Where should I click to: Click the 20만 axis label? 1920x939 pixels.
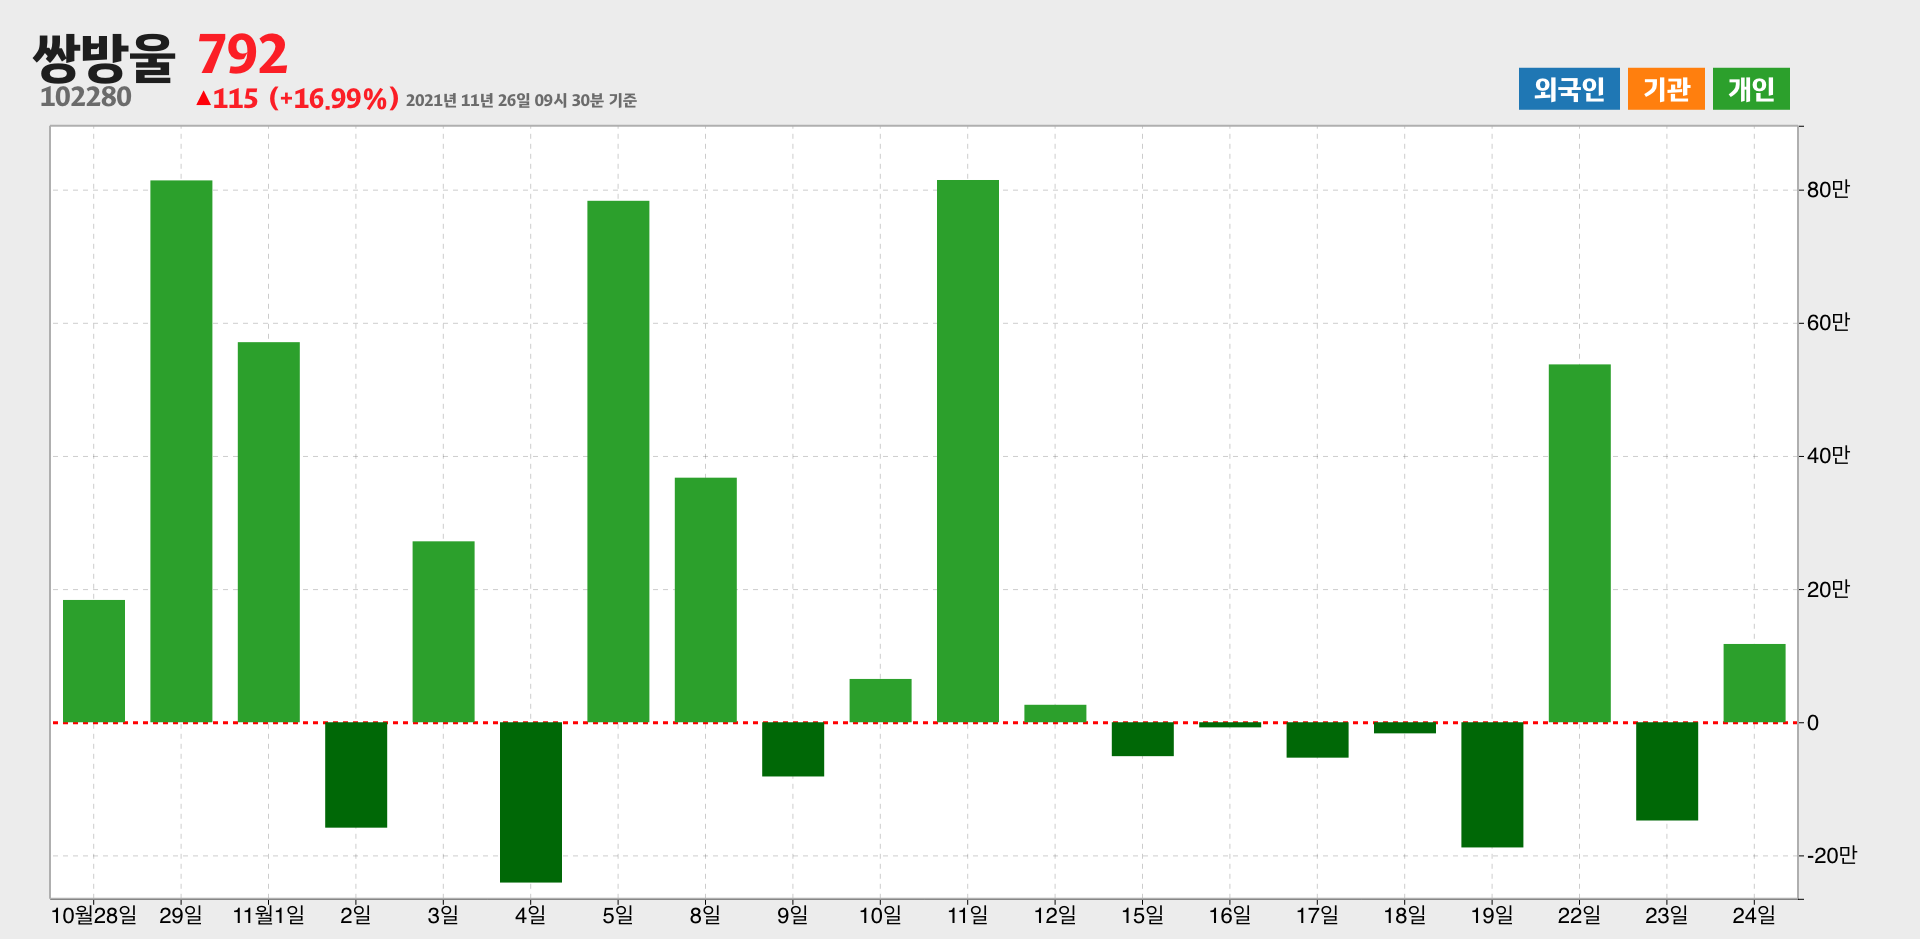coord(1828,589)
